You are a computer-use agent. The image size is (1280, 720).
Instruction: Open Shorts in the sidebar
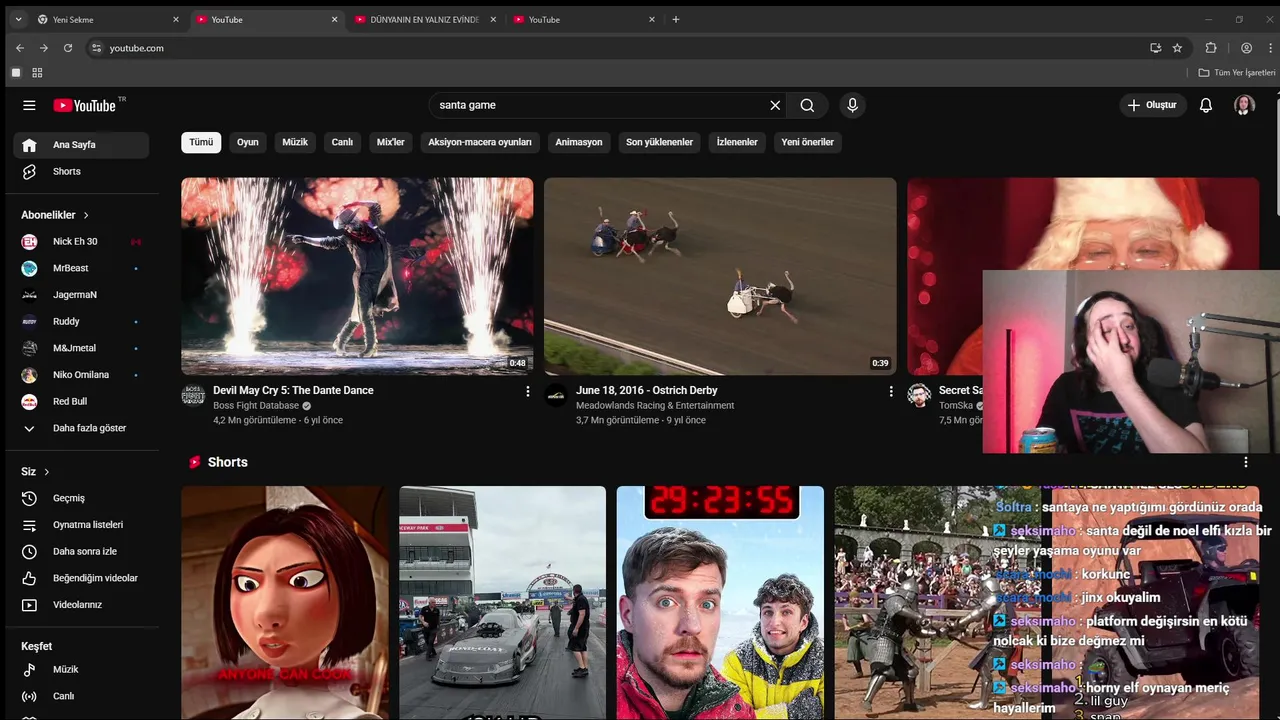click(x=81, y=172)
